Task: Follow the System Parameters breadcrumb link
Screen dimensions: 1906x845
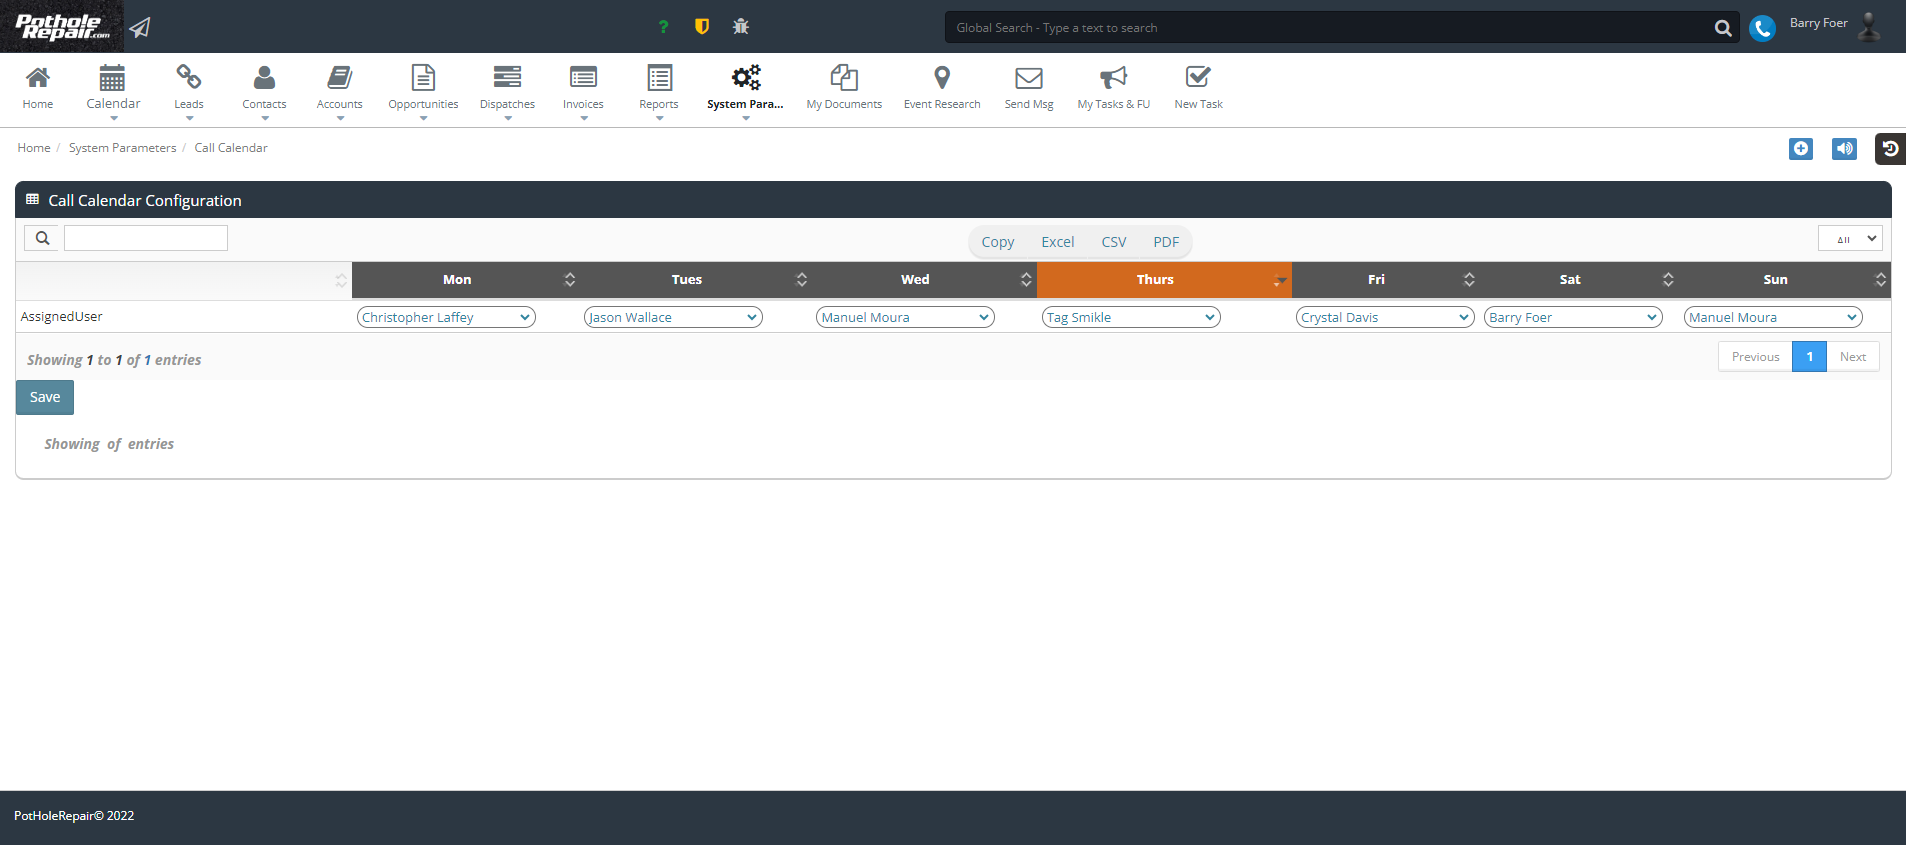Action: pyautogui.click(x=122, y=148)
